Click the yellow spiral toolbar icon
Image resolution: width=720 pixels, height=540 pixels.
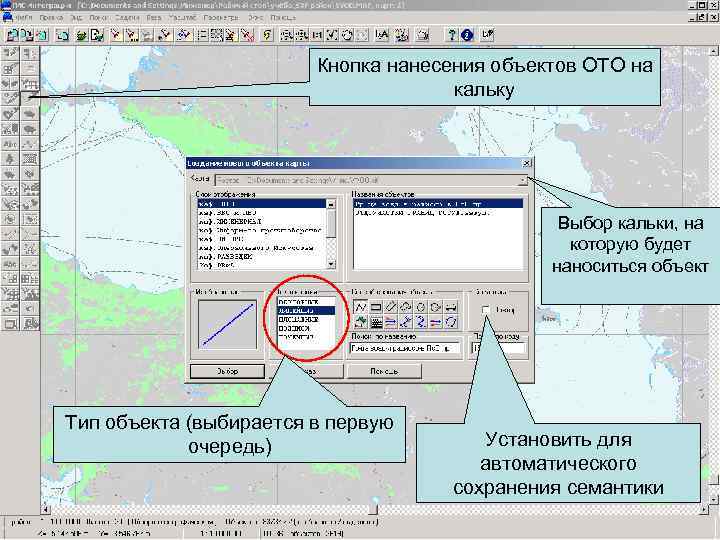[x=267, y=35]
